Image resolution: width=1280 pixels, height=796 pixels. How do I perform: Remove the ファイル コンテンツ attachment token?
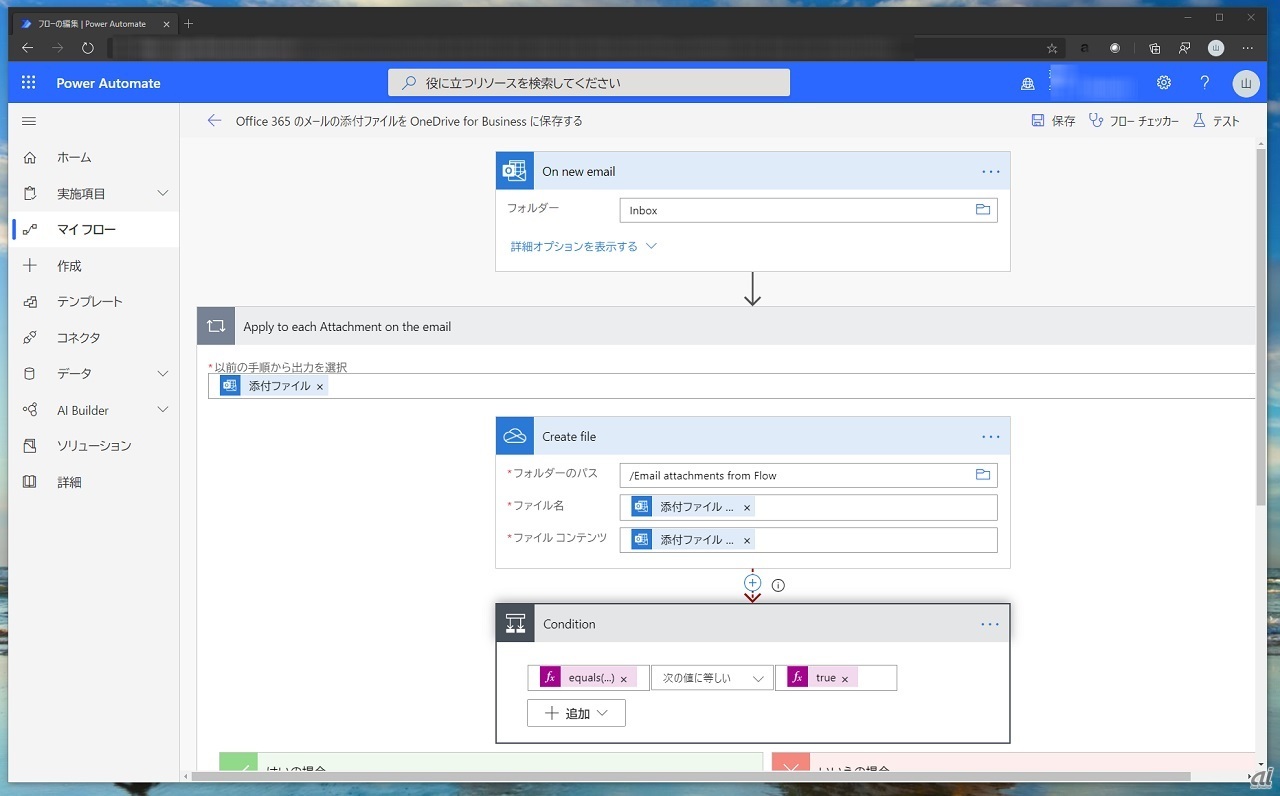[747, 540]
